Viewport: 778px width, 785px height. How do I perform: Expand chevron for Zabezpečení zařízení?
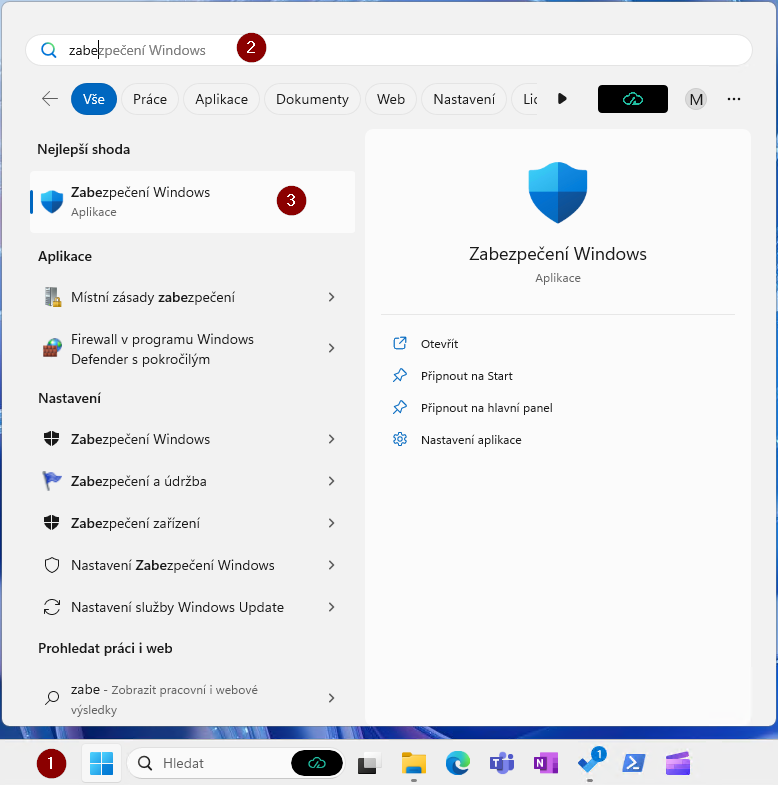(331, 523)
